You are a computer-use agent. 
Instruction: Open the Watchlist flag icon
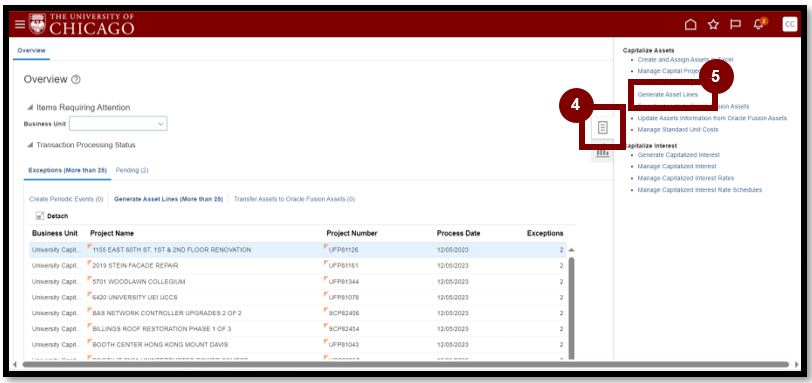coord(735,24)
